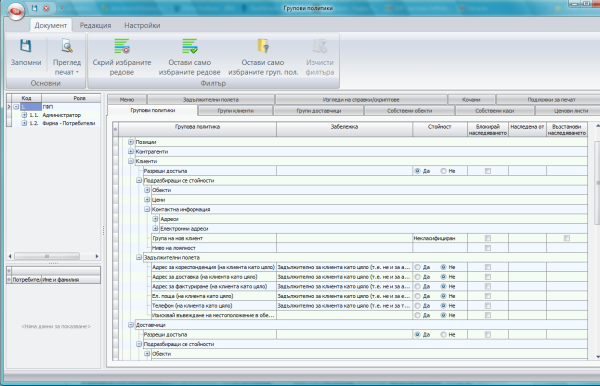
Task: Select Да for Адрес за фактуриране
Action: [417, 286]
